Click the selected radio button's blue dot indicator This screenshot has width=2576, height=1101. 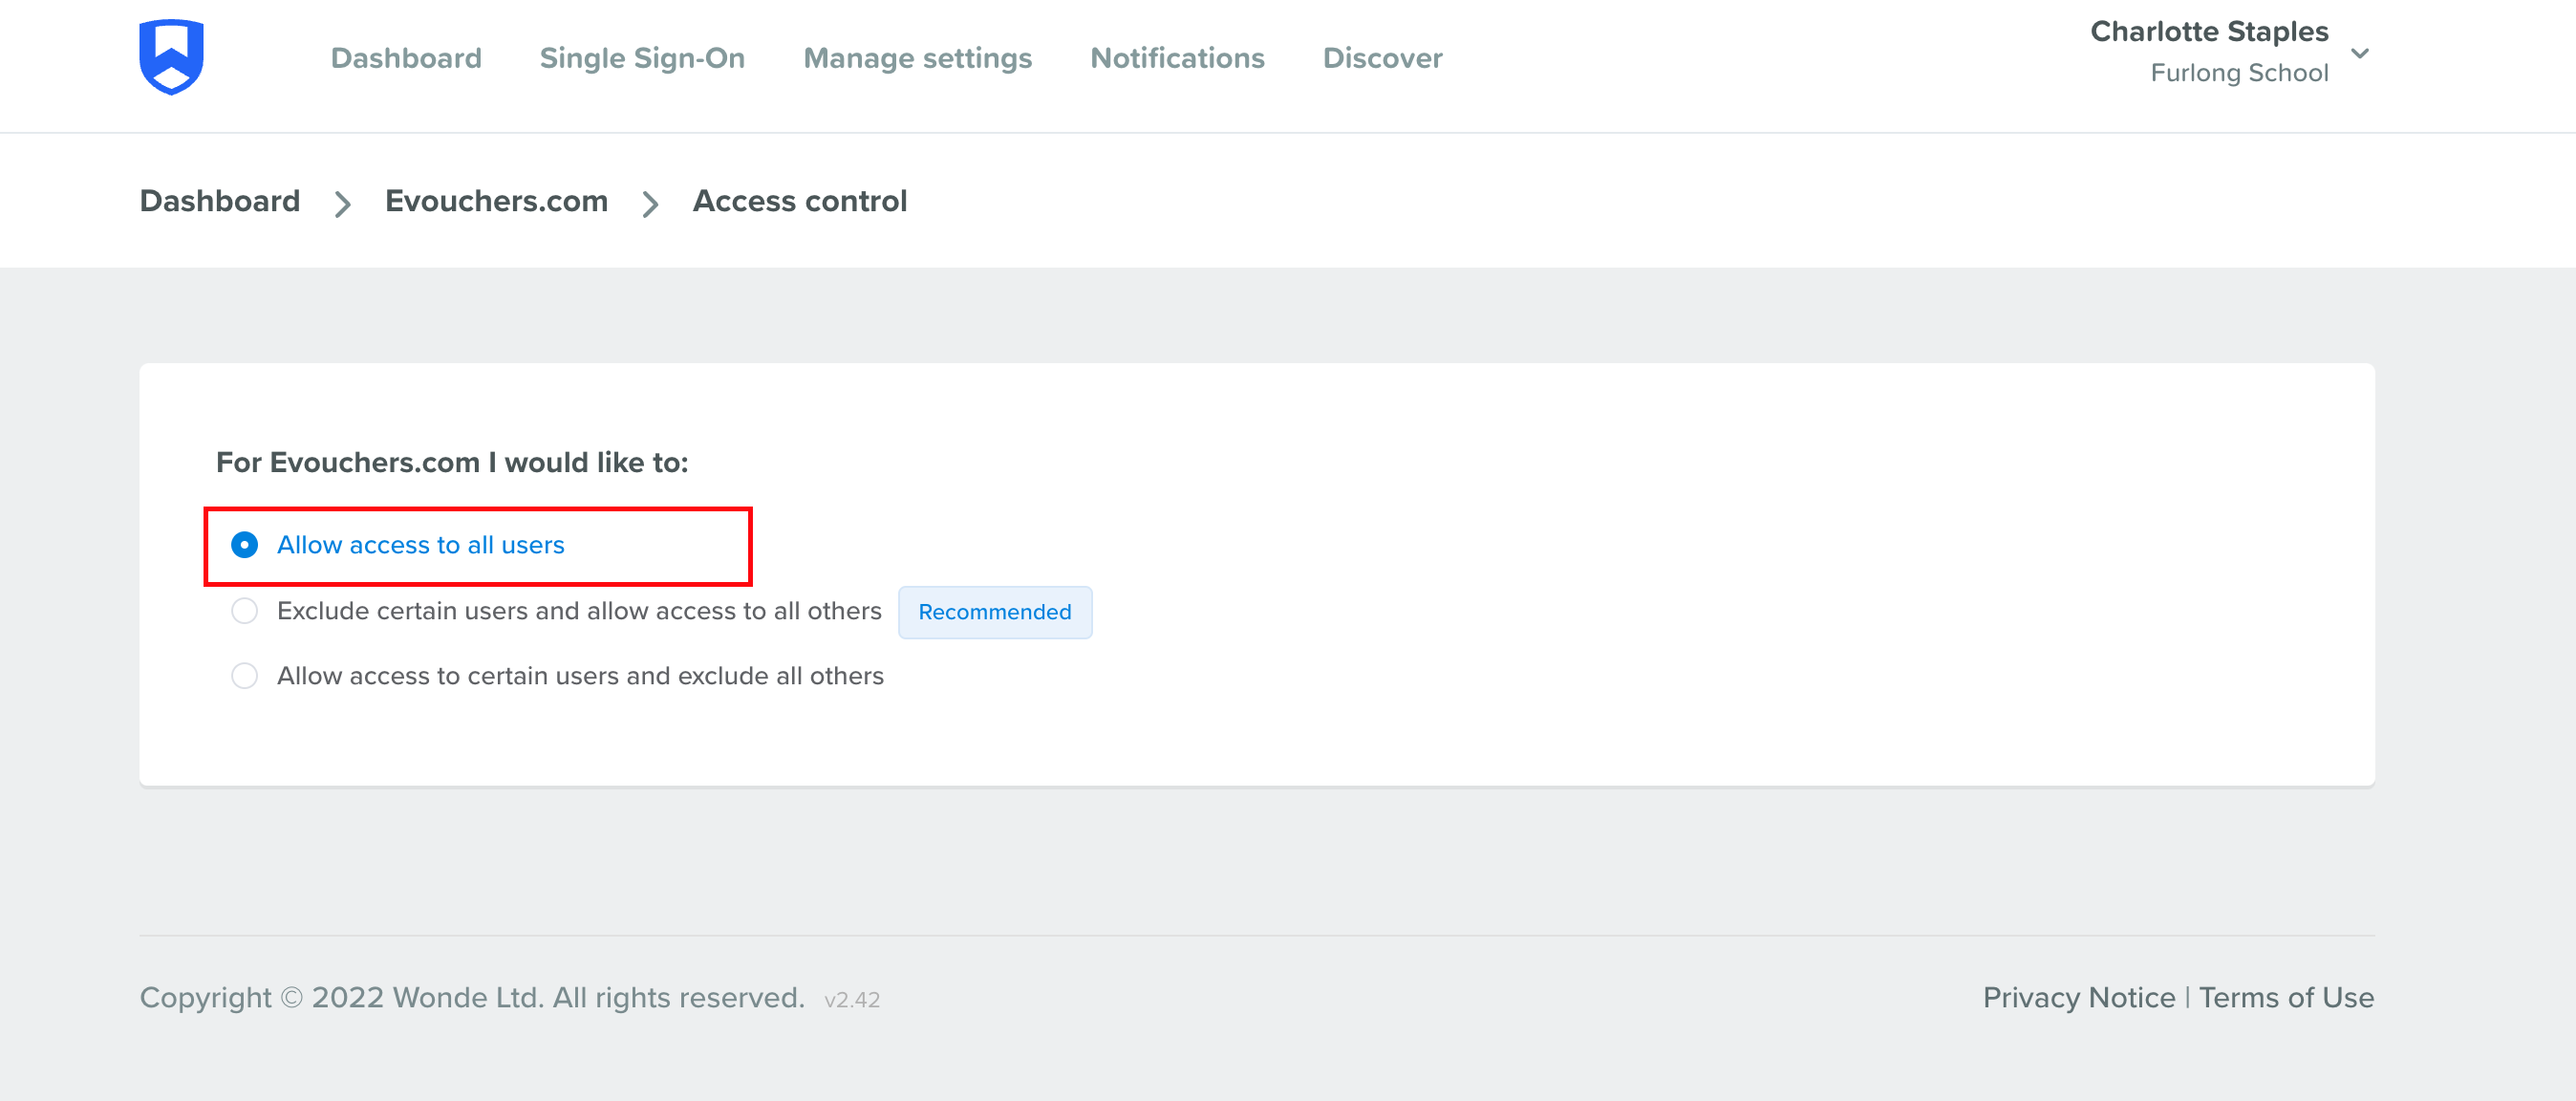click(x=244, y=545)
